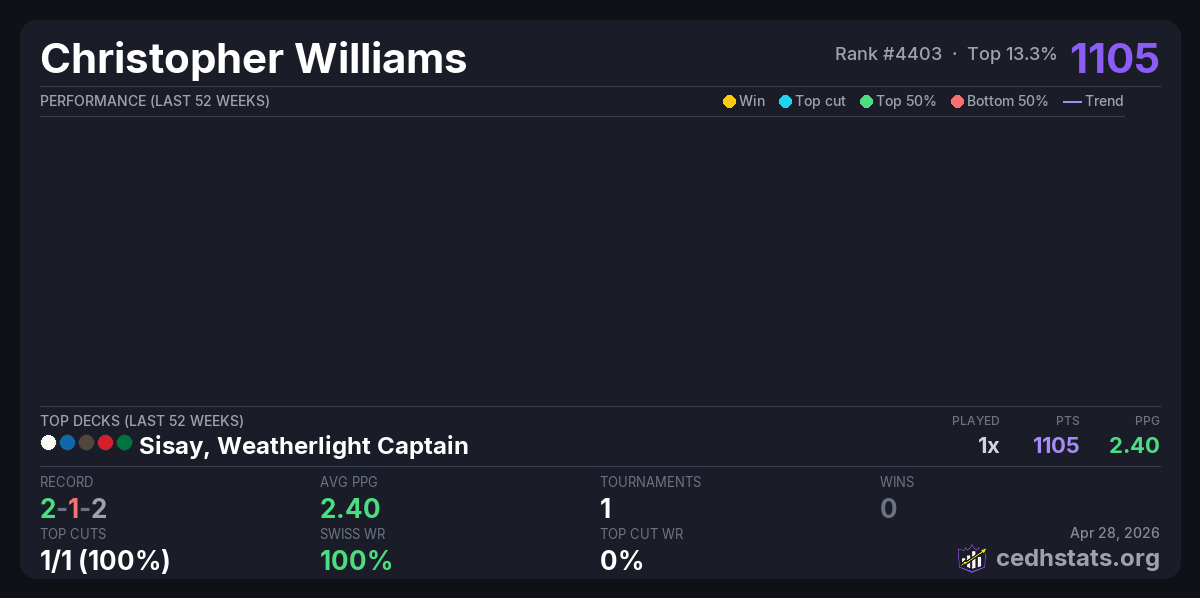This screenshot has height=598, width=1200.
Task: Toggle the Bottom 50% legend entry
Action: (x=999, y=101)
